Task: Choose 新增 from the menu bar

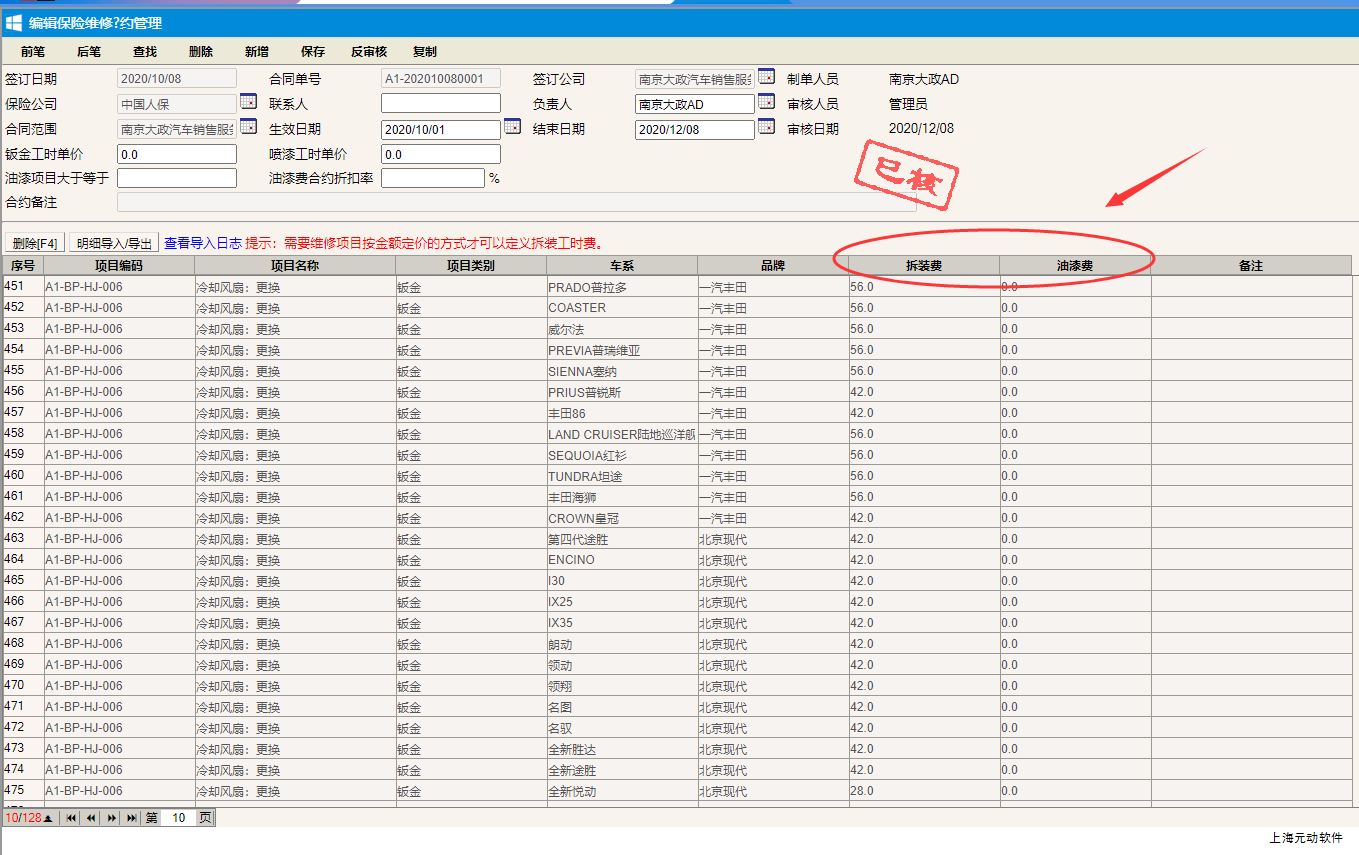Action: pyautogui.click(x=256, y=52)
